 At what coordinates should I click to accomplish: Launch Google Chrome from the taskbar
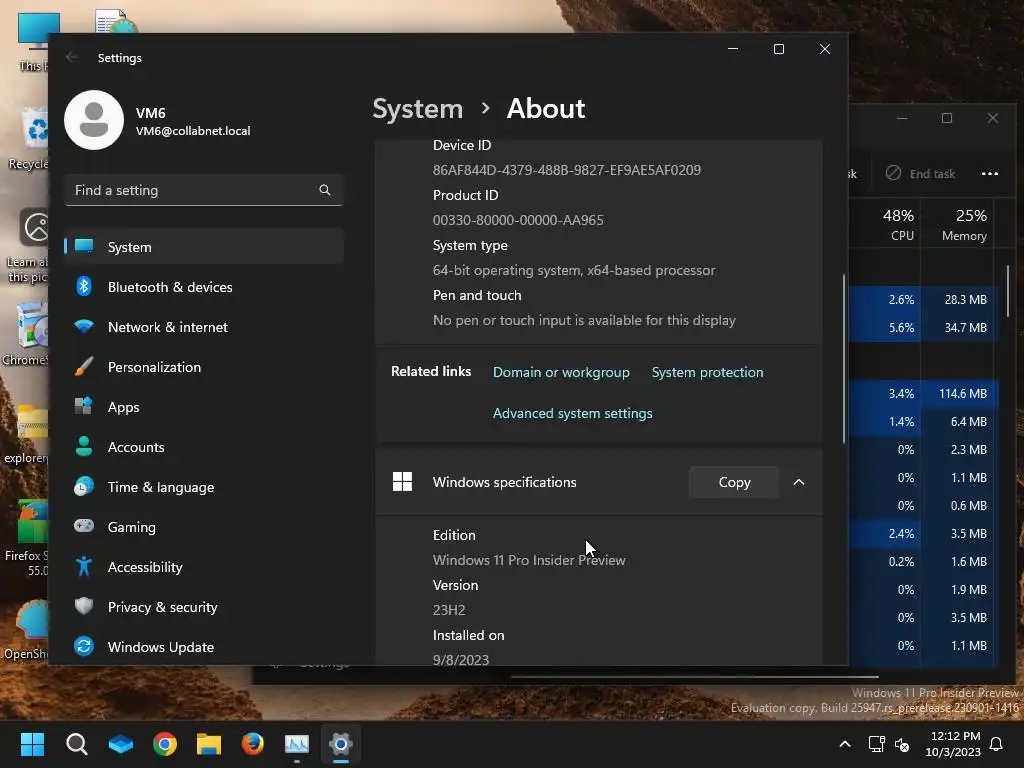[x=165, y=743]
